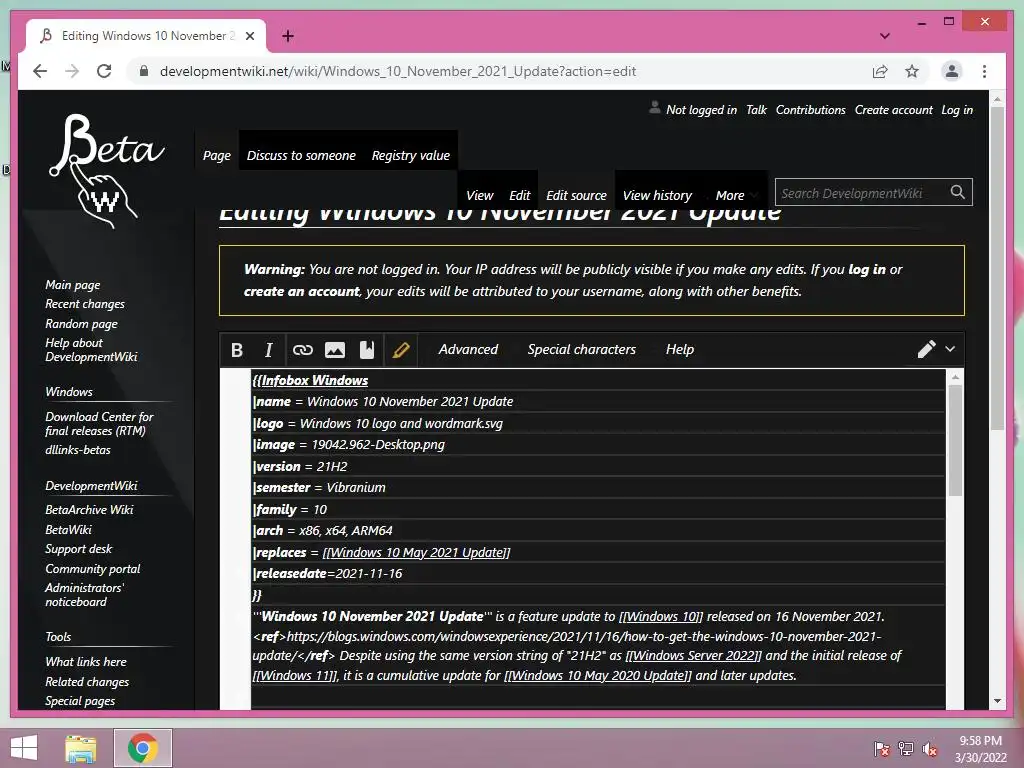Open the editor switch pencil dropdown
The width and height of the screenshot is (1024, 768).
(936, 349)
